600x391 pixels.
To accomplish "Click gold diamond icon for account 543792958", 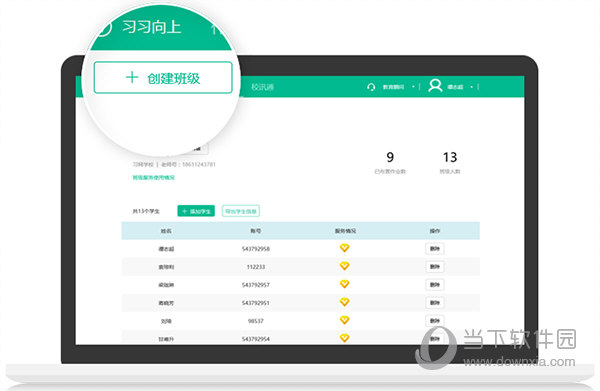I will [x=344, y=248].
